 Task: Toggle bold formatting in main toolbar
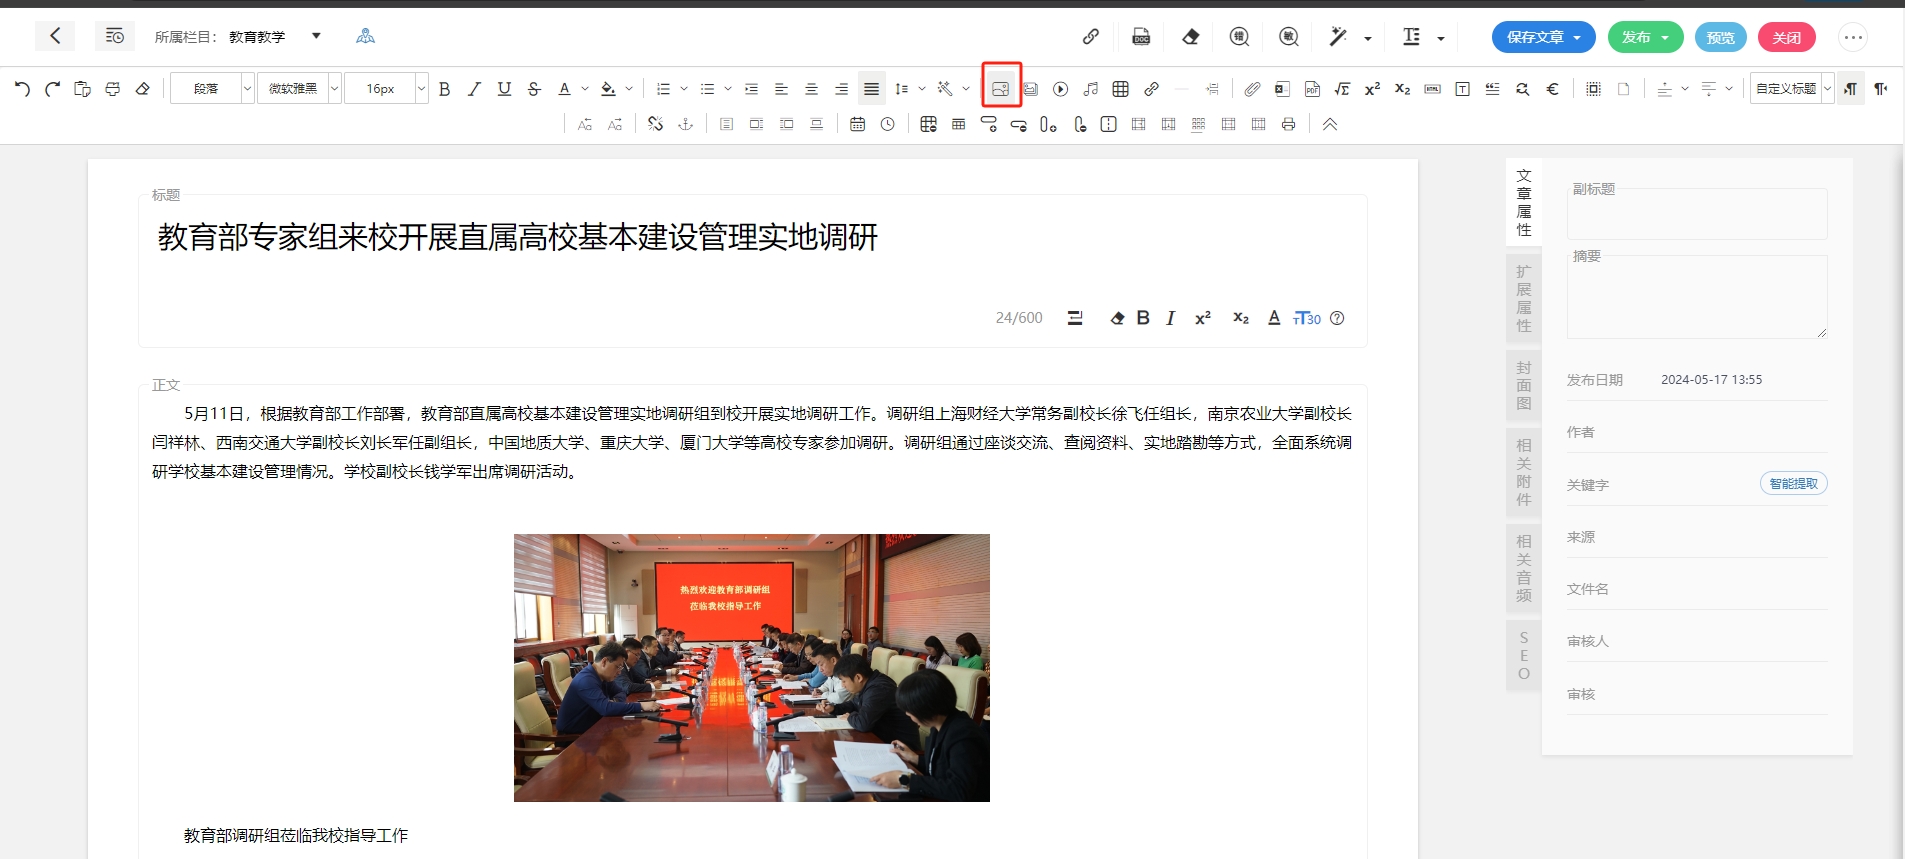click(445, 89)
